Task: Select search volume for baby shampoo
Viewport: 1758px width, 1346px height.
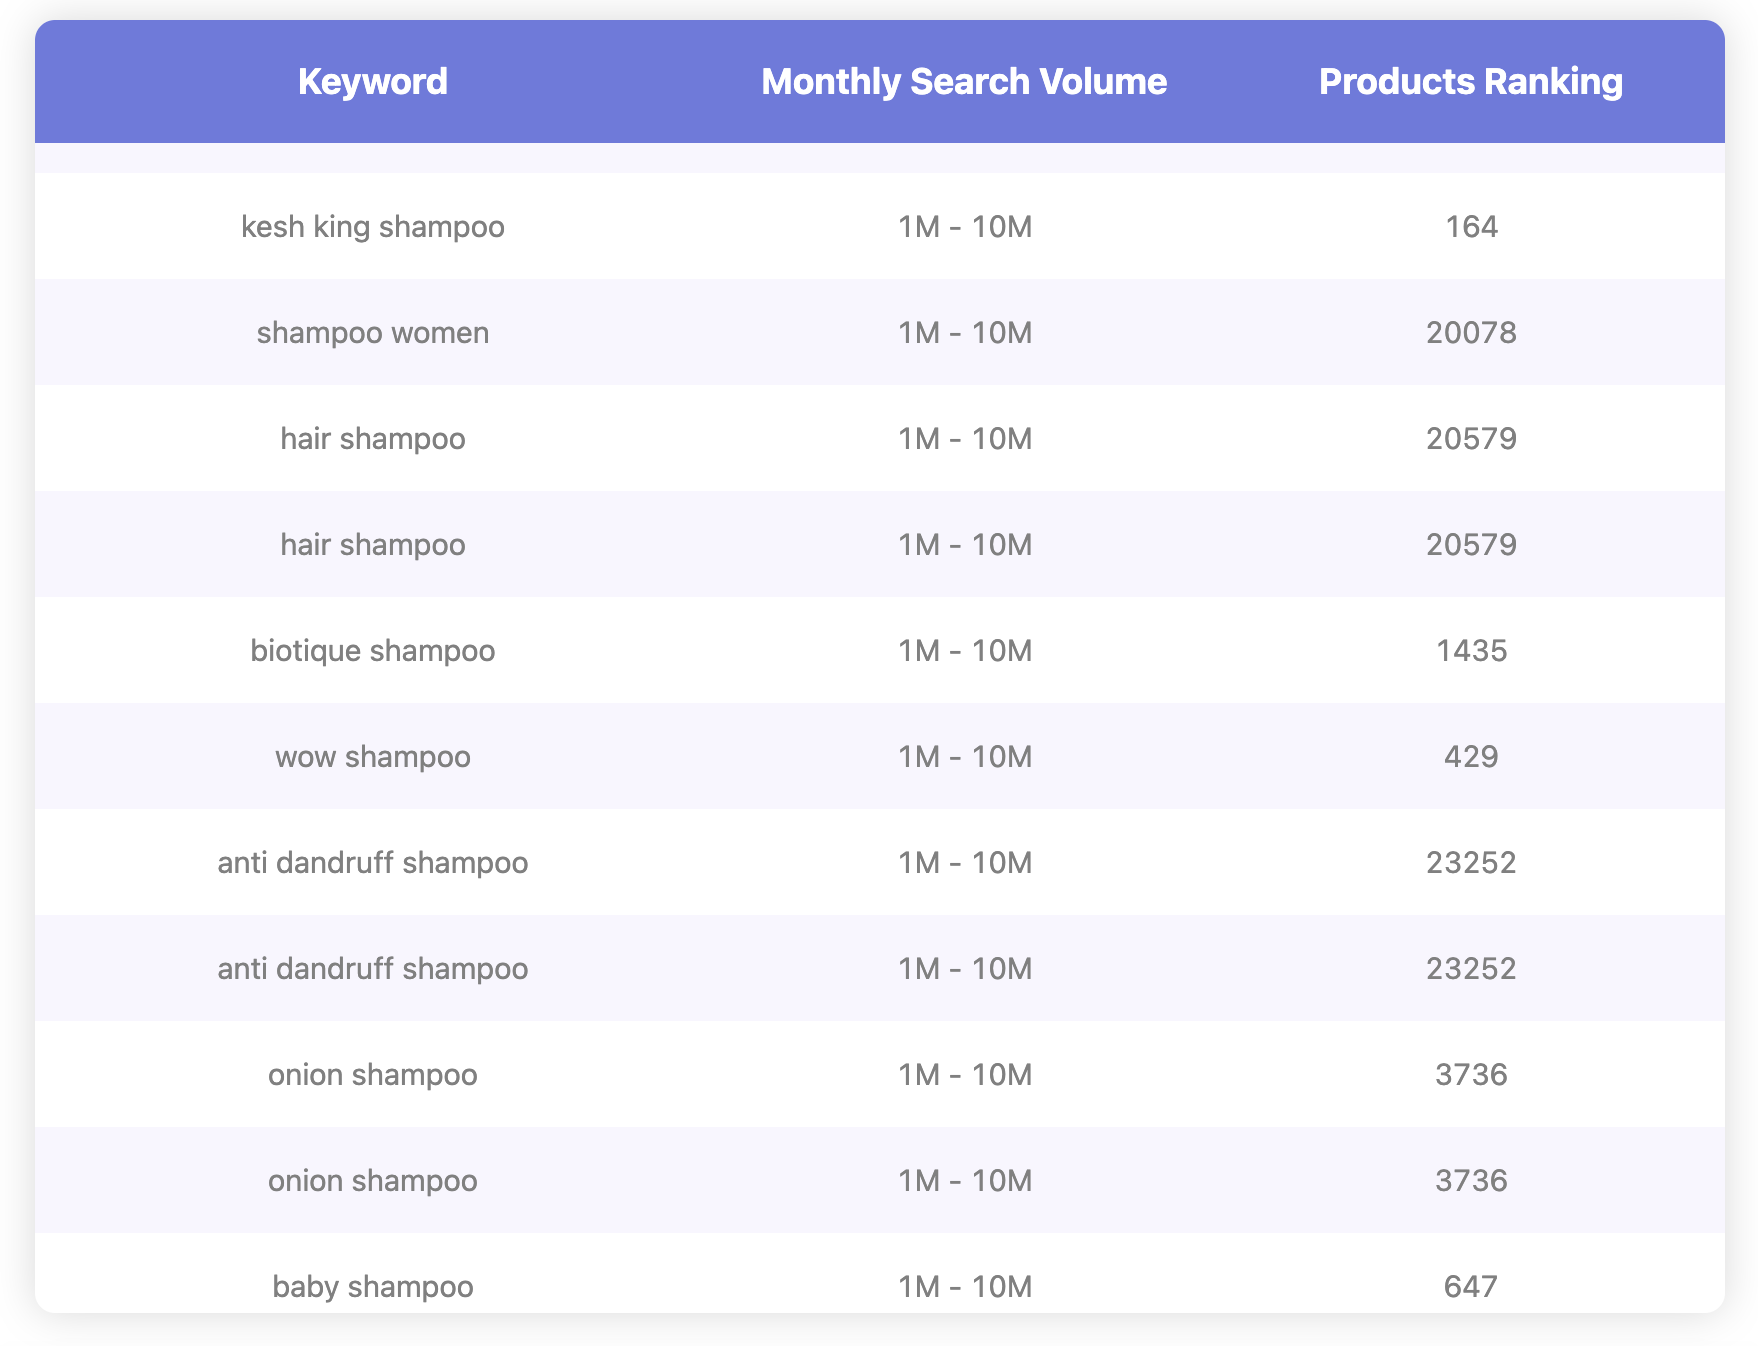Action: [x=964, y=1286]
